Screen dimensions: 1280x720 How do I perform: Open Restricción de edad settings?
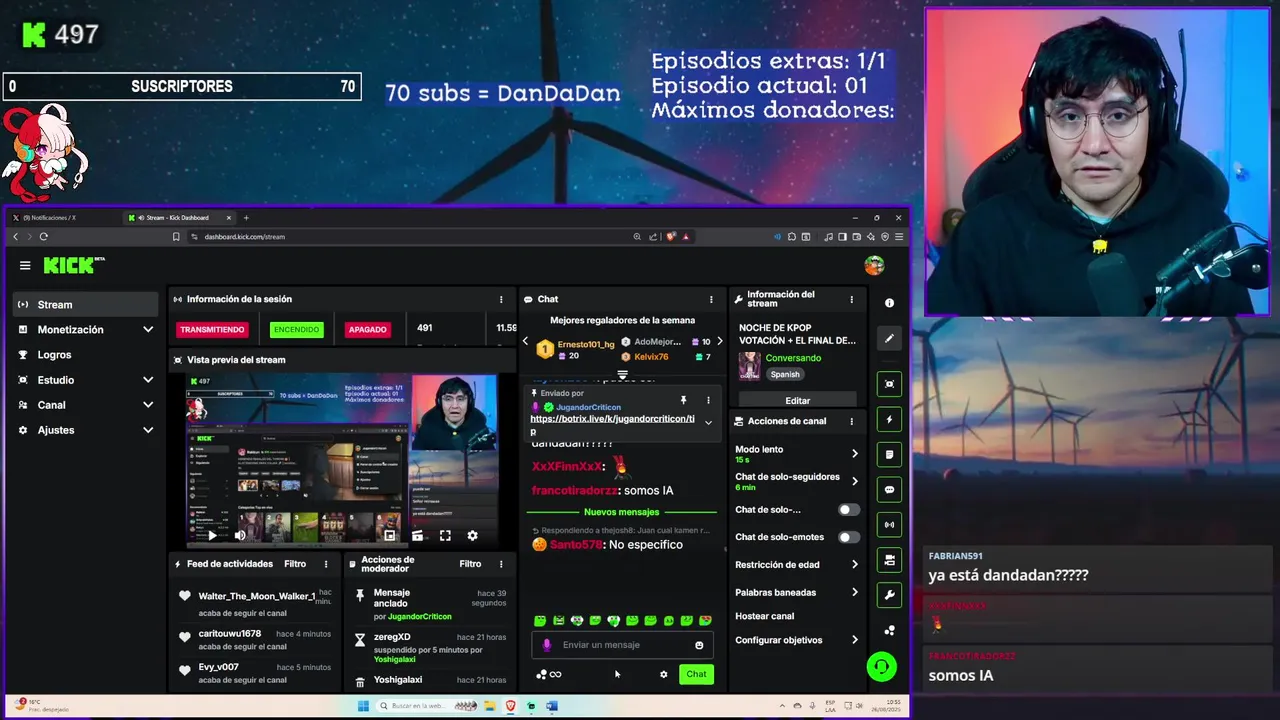[x=797, y=565]
